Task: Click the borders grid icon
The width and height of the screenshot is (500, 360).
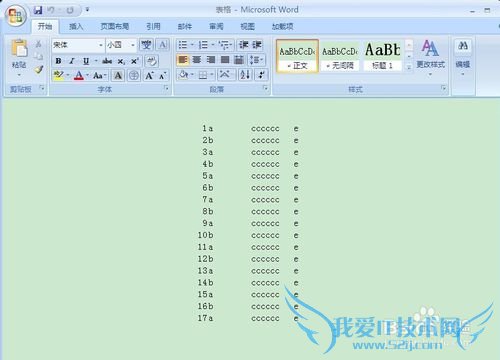Action: pyautogui.click(x=203, y=75)
